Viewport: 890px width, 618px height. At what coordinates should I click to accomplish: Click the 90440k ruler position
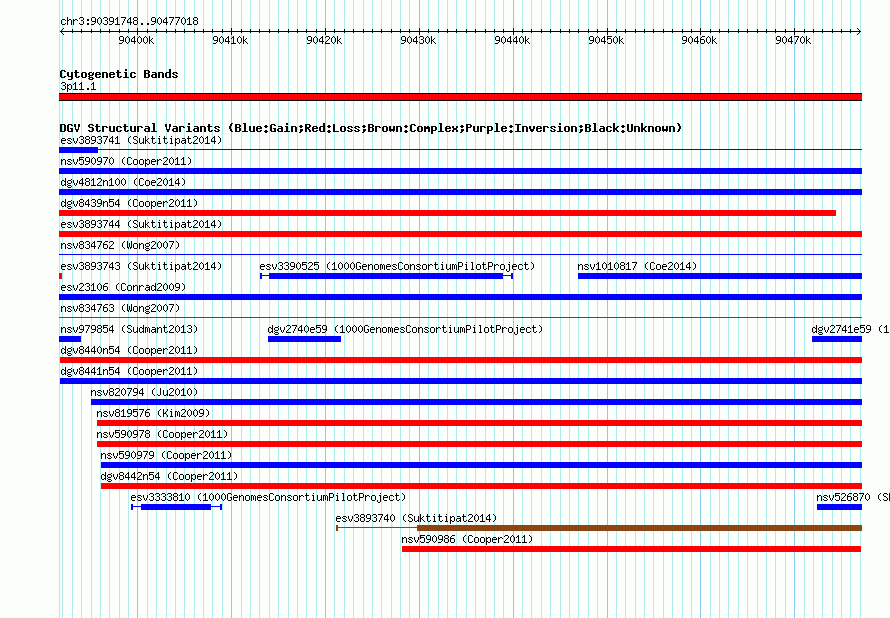tap(513, 40)
